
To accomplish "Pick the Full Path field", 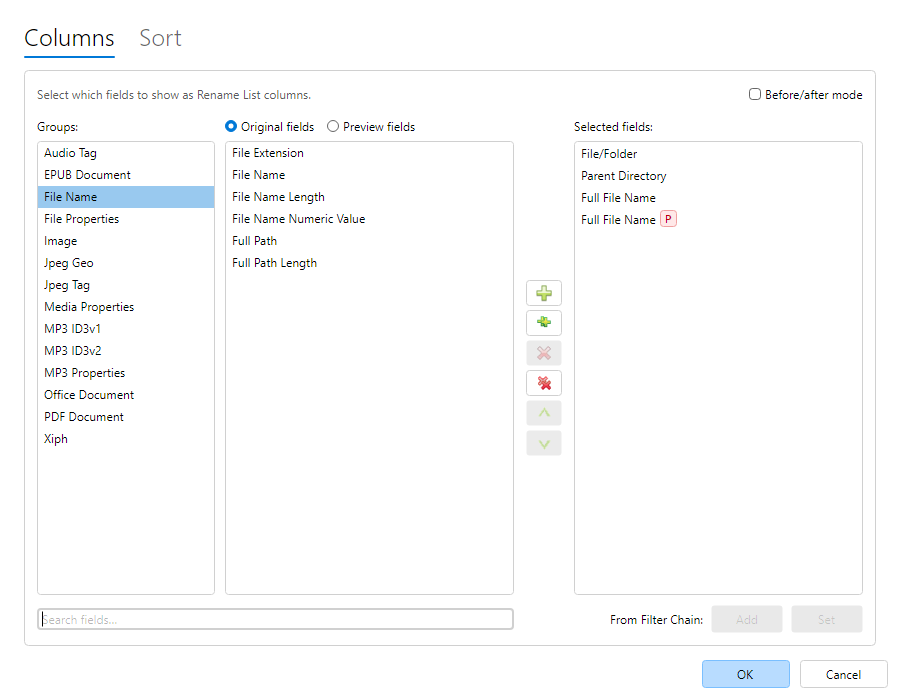I will [369, 241].
